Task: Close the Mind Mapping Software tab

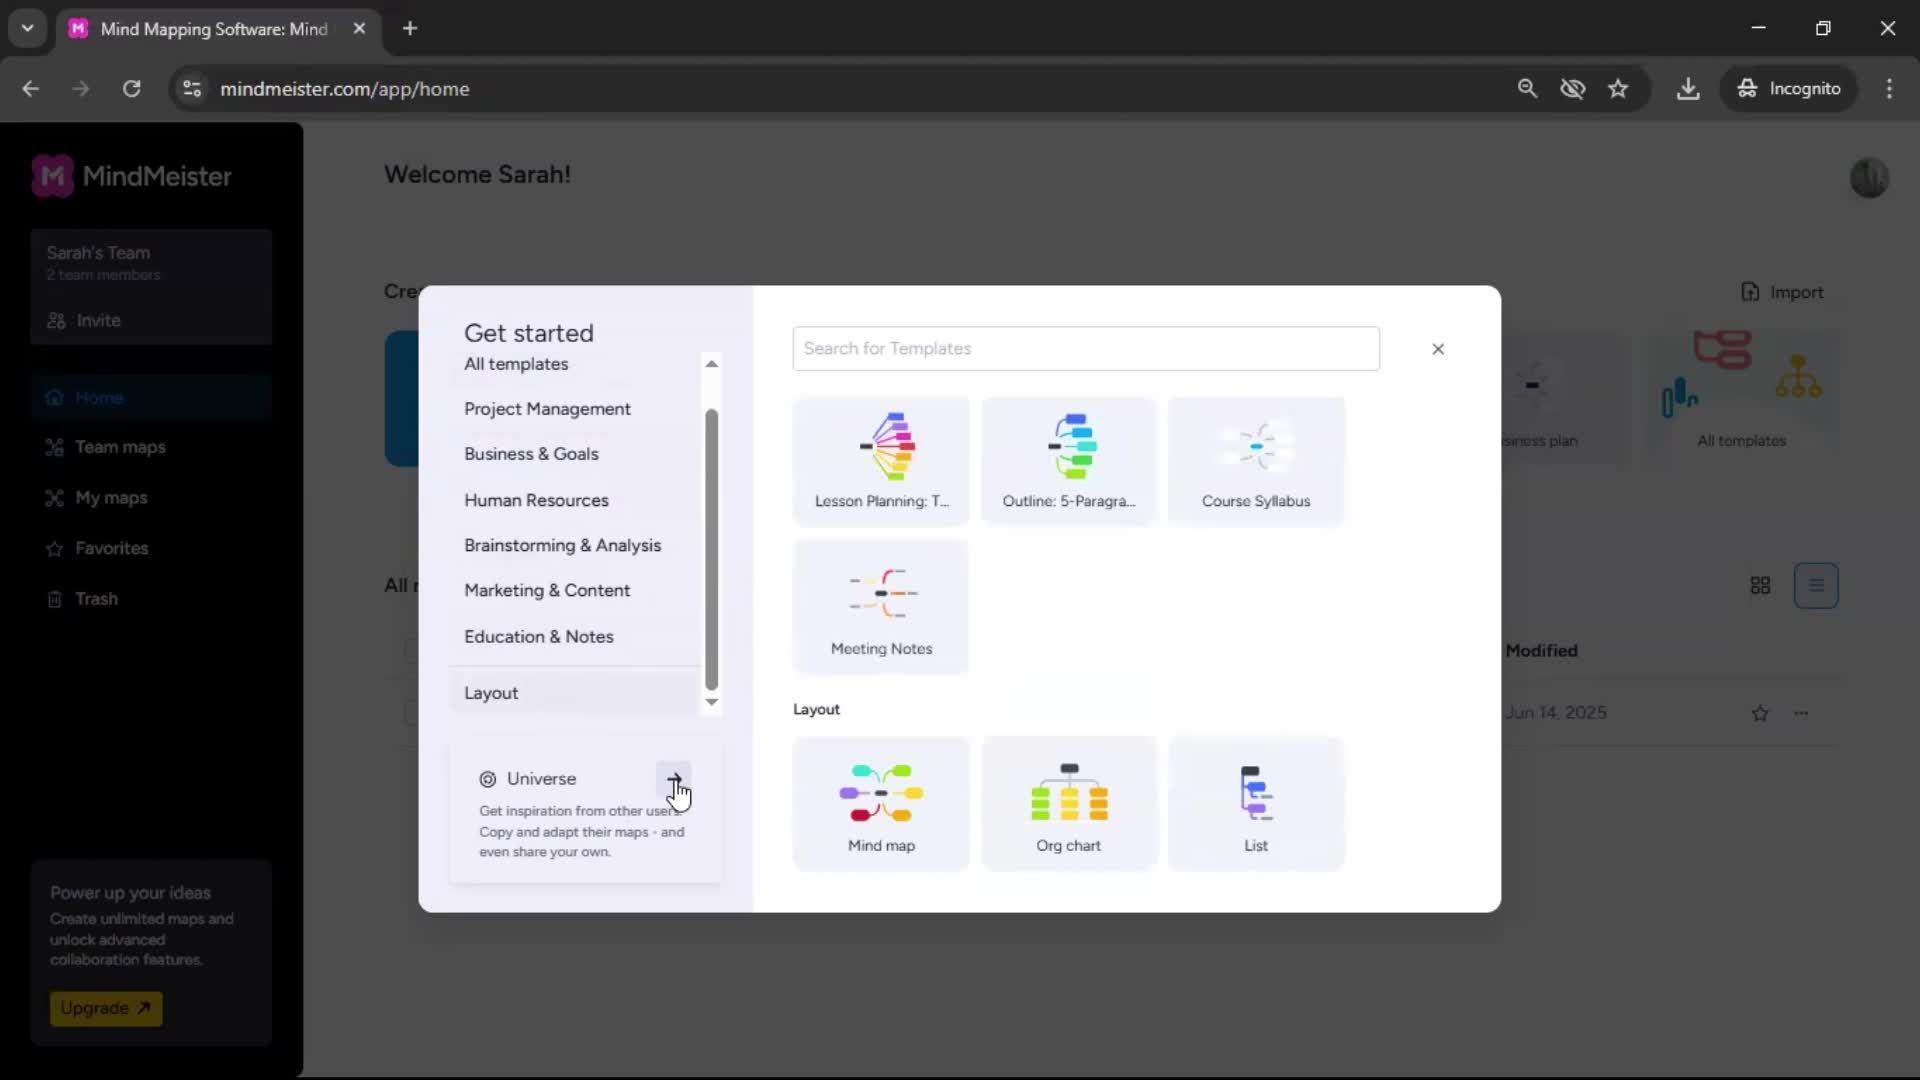Action: [359, 29]
